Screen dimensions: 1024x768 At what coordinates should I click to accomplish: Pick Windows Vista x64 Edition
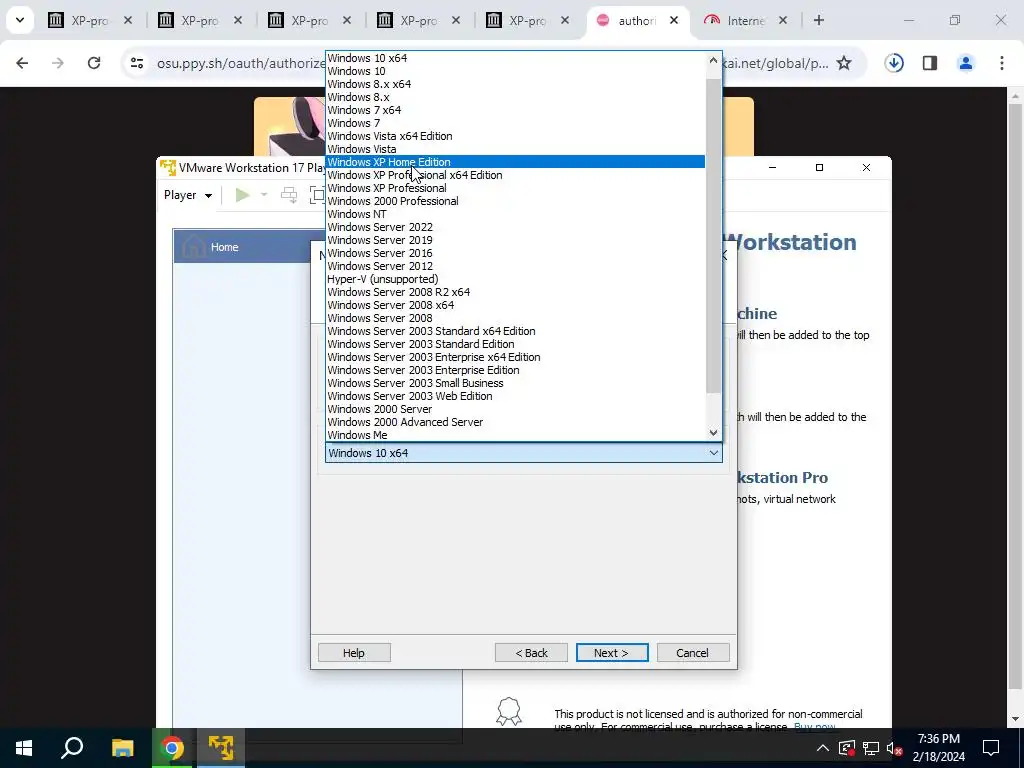515,136
